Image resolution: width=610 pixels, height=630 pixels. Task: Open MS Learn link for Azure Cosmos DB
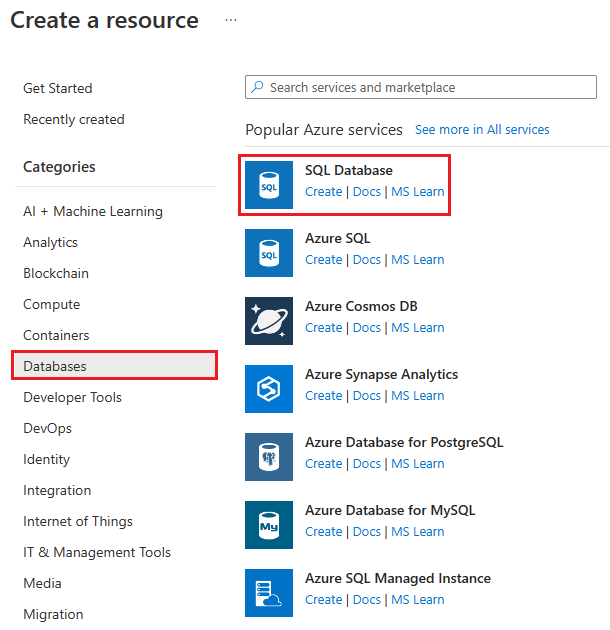point(418,327)
